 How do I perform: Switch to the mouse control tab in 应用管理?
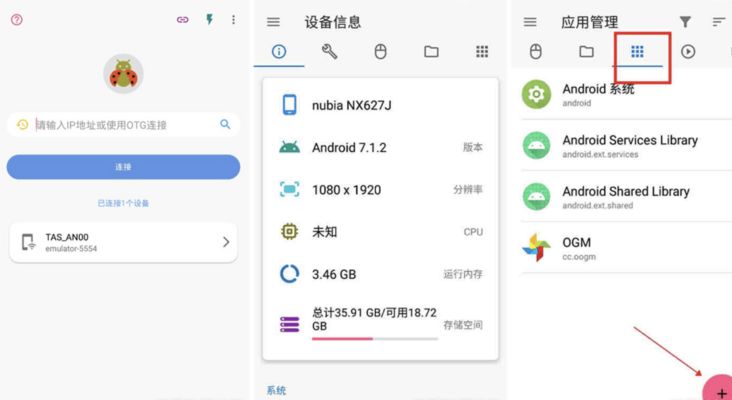536,51
